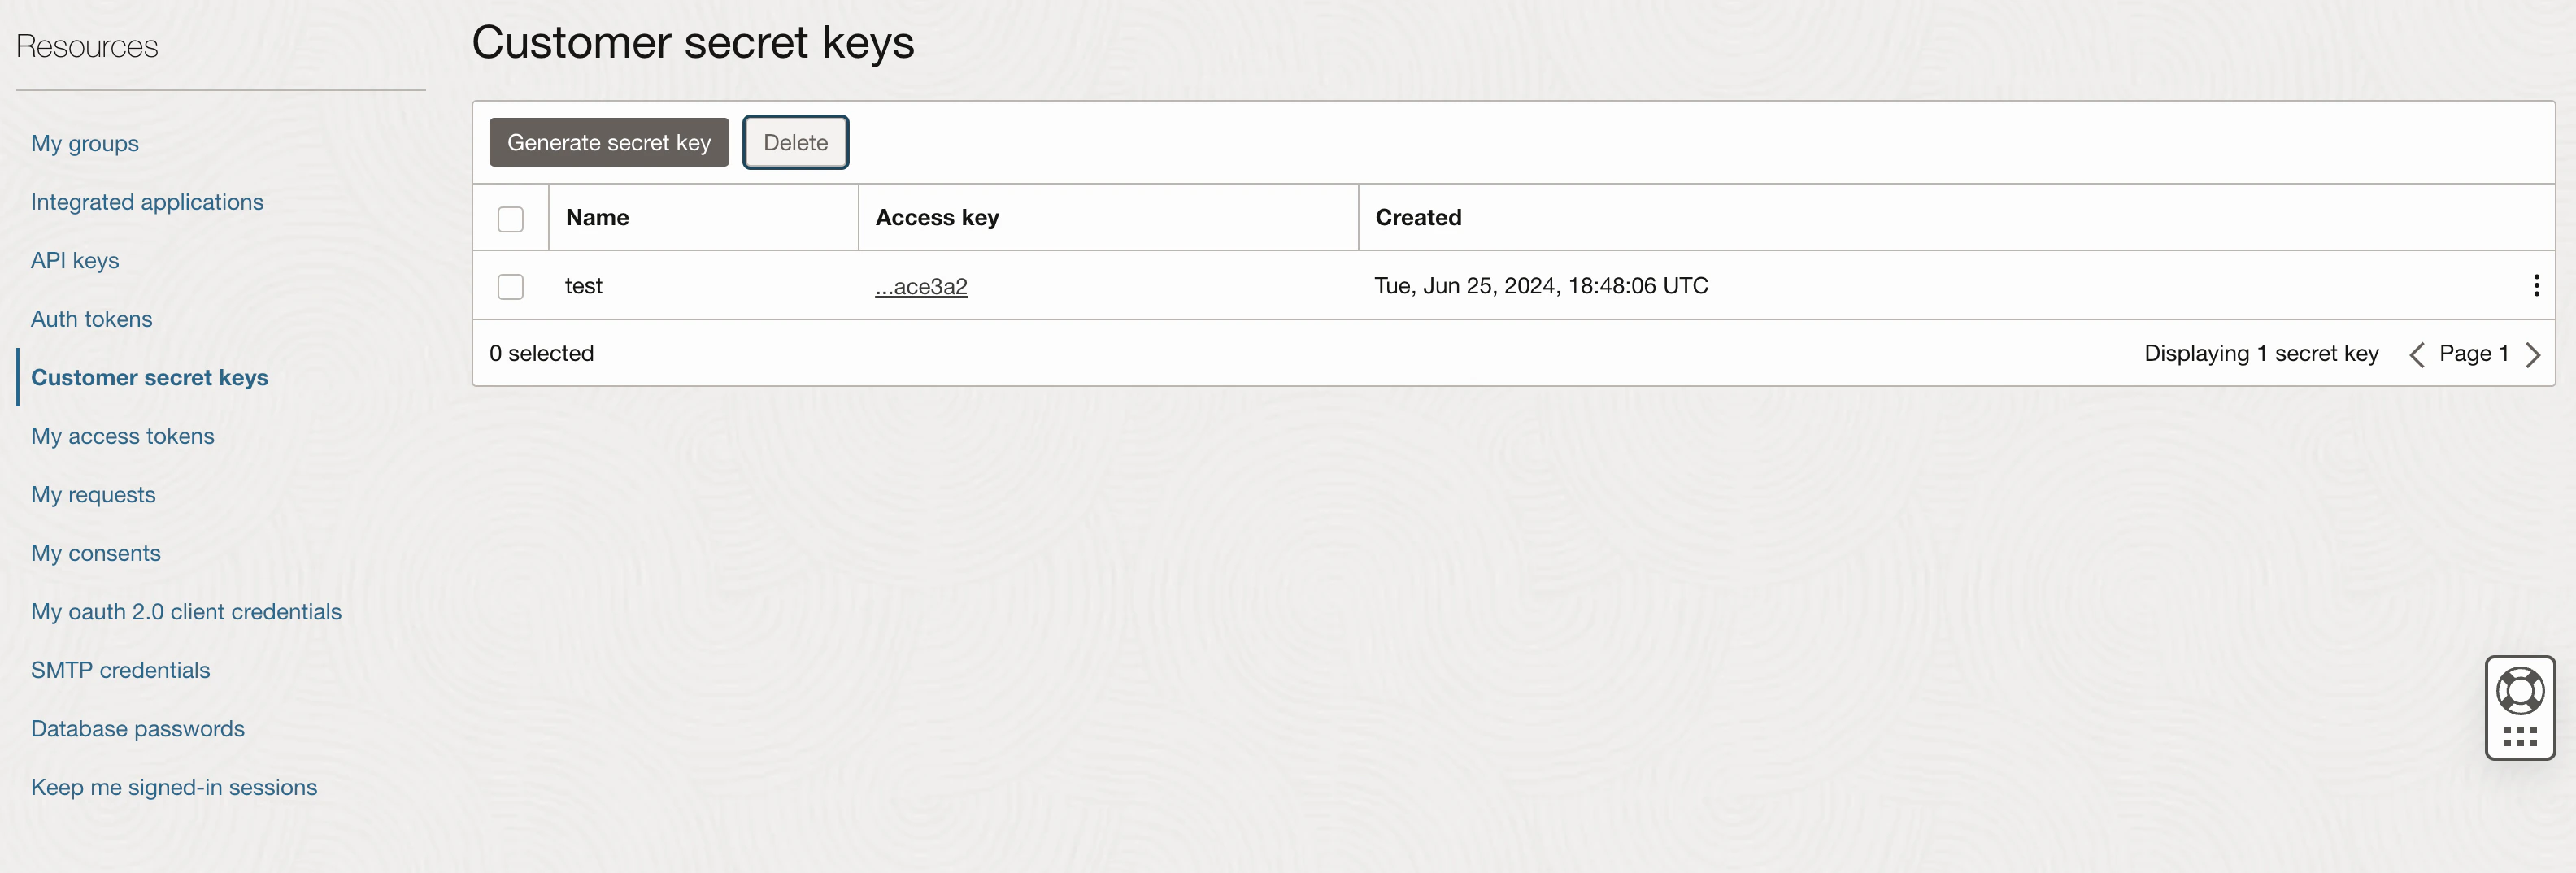Screen dimensions: 2576x873
Task: Click the Customer secret keys sidebar item
Action: pos(150,377)
